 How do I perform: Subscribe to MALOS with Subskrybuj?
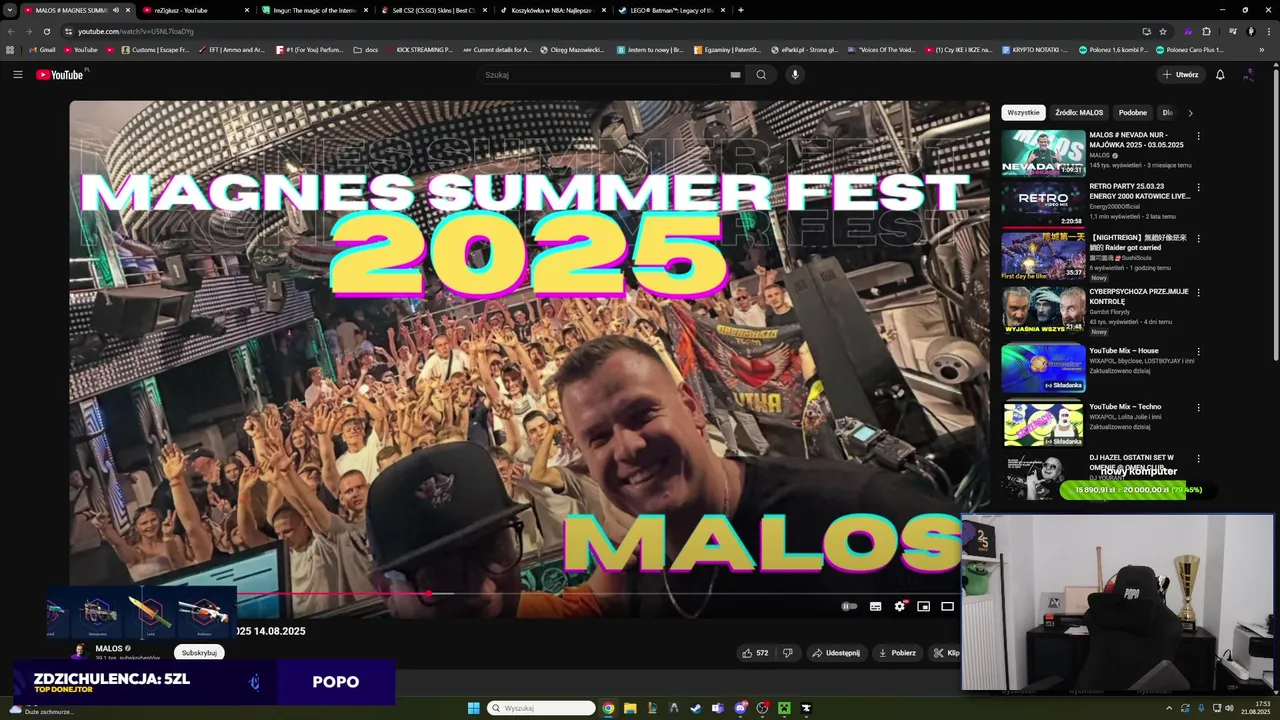click(x=199, y=652)
